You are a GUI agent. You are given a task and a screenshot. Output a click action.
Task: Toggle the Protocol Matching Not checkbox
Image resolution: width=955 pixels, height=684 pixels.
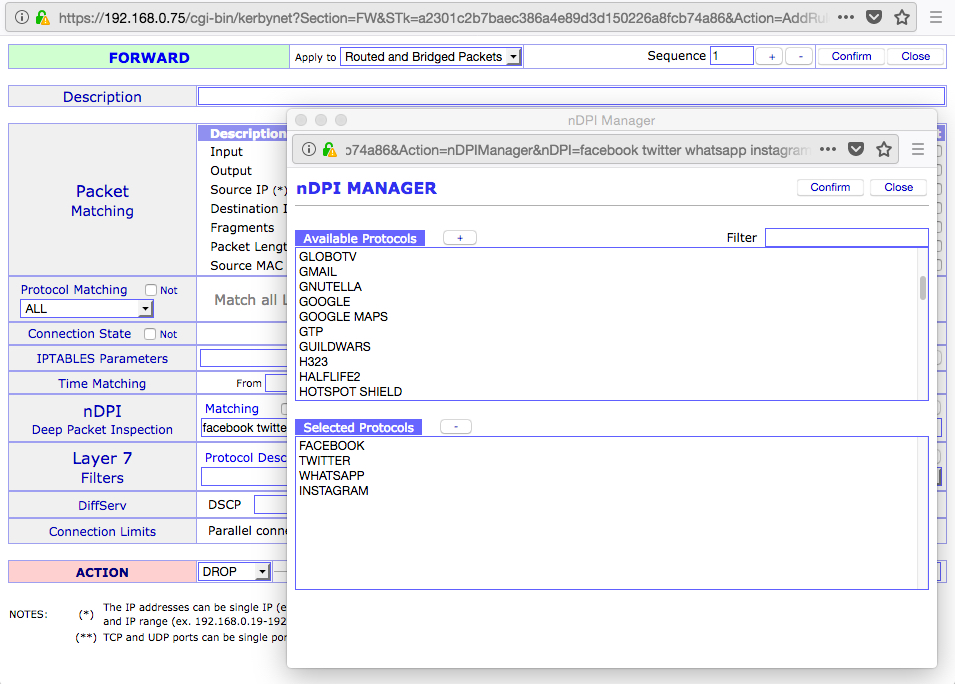coord(151,290)
